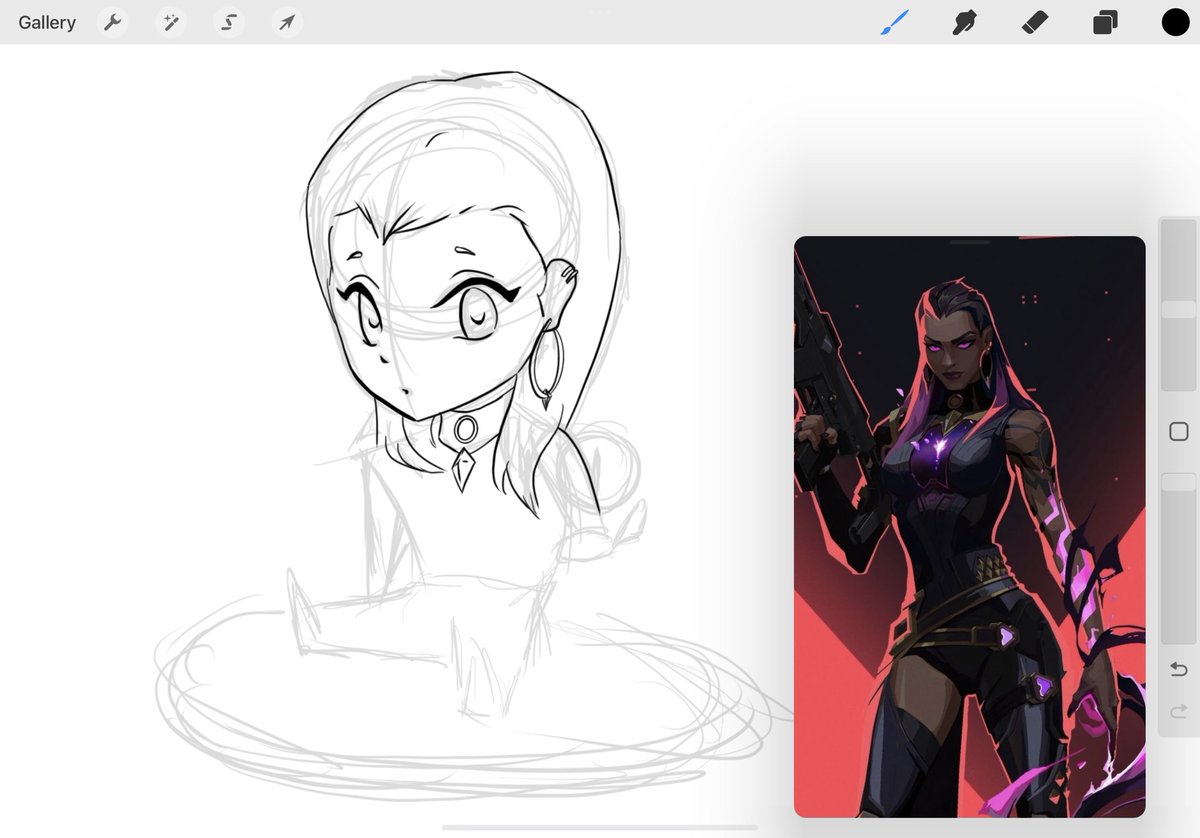Tap the reference image window
Viewport: 1200px width, 838px height.
969,527
